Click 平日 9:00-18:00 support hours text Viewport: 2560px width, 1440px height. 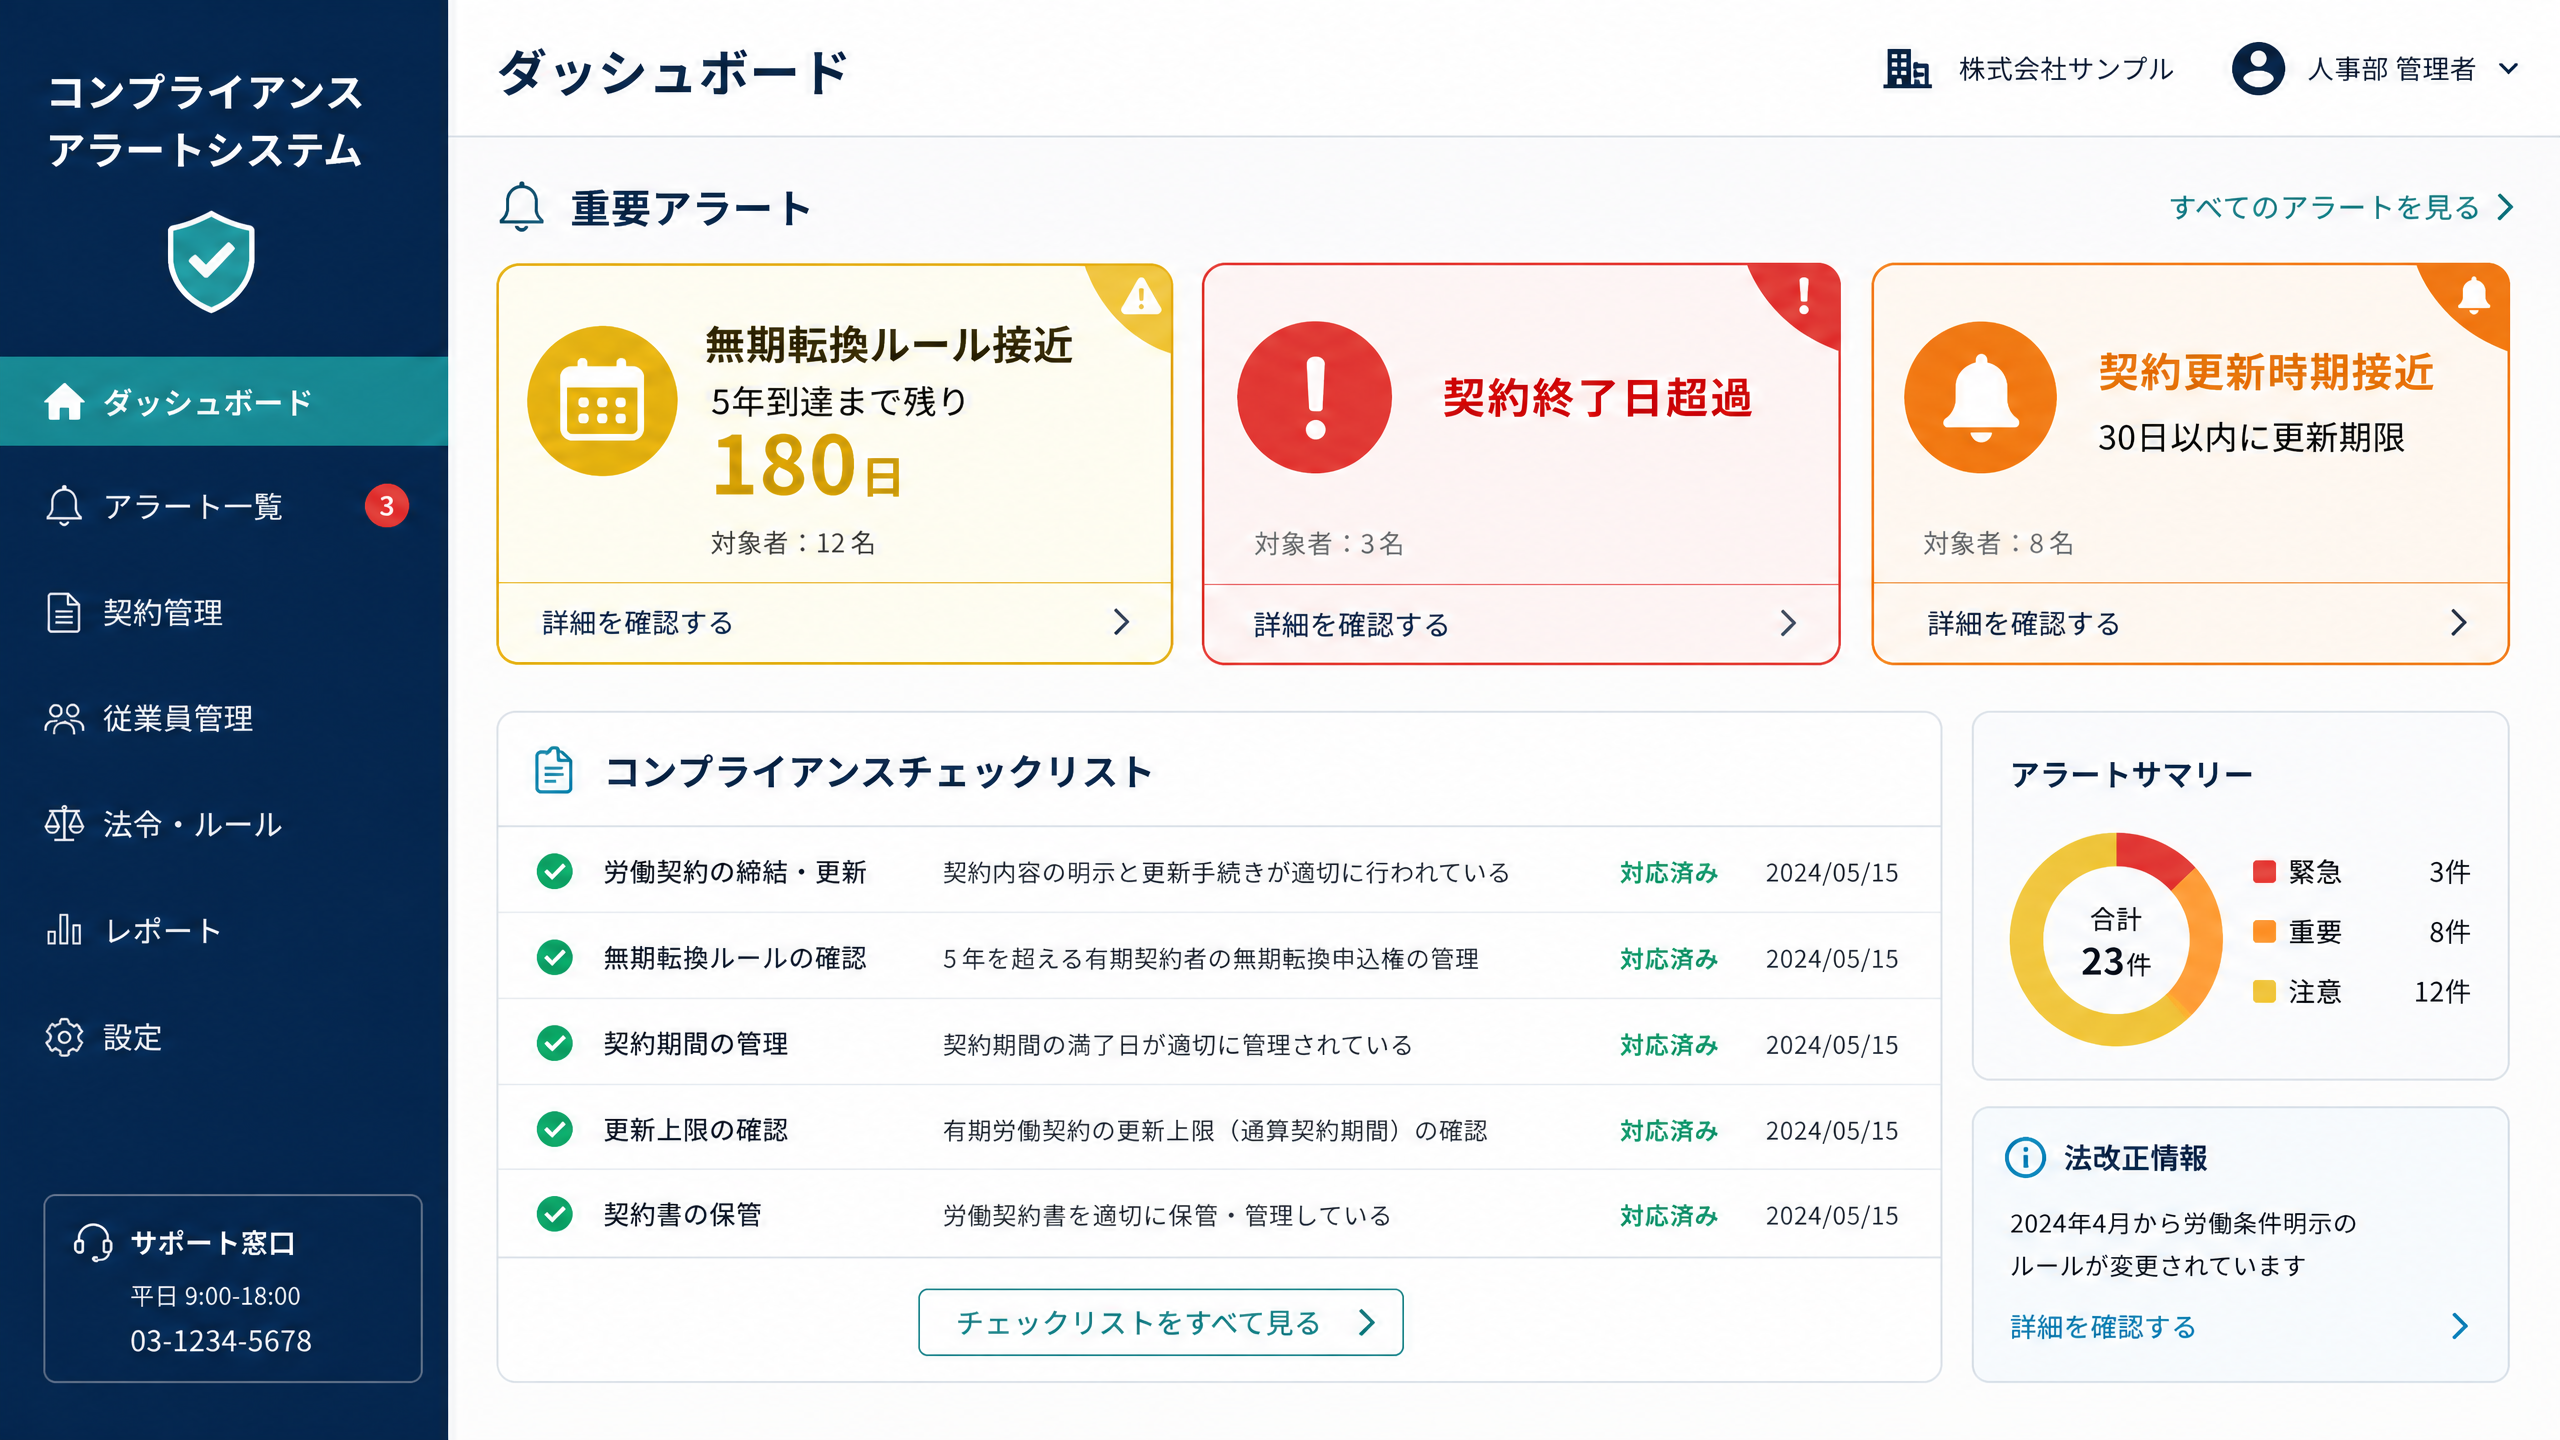point(215,1296)
